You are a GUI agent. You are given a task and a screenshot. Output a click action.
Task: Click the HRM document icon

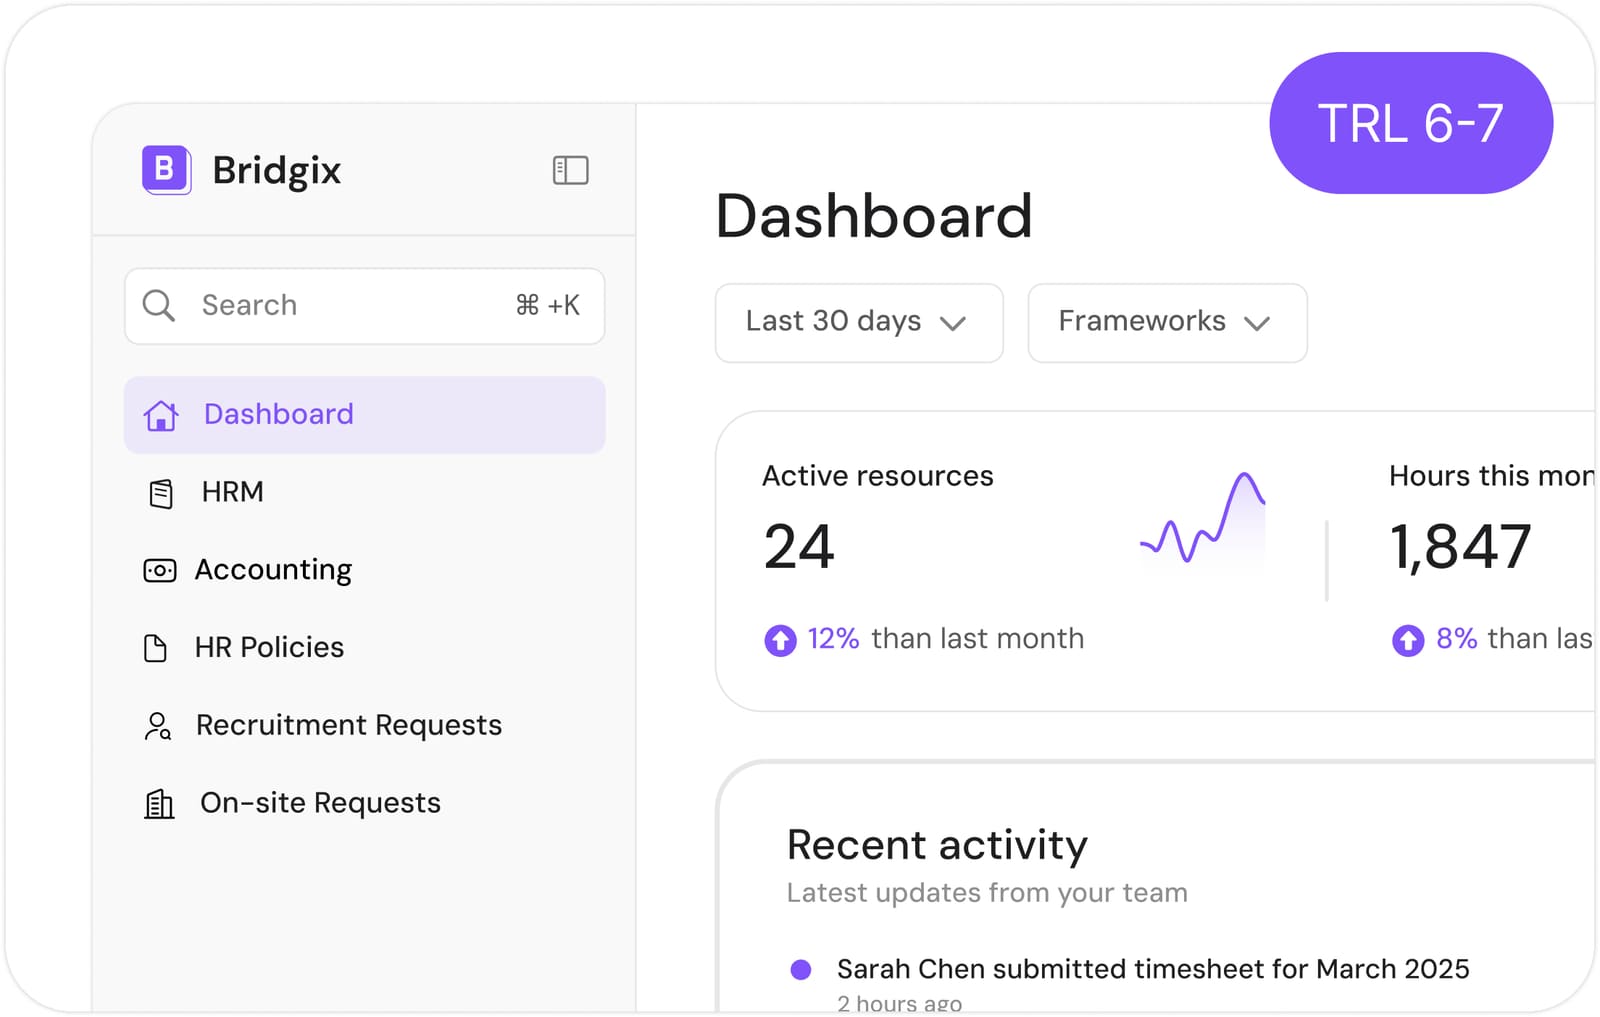tap(160, 493)
